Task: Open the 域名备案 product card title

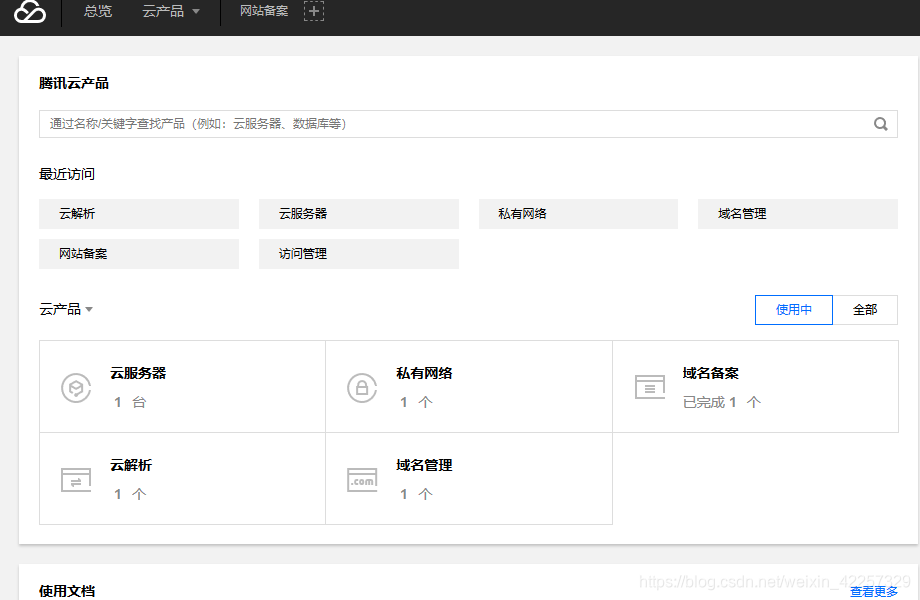Action: tap(711, 373)
